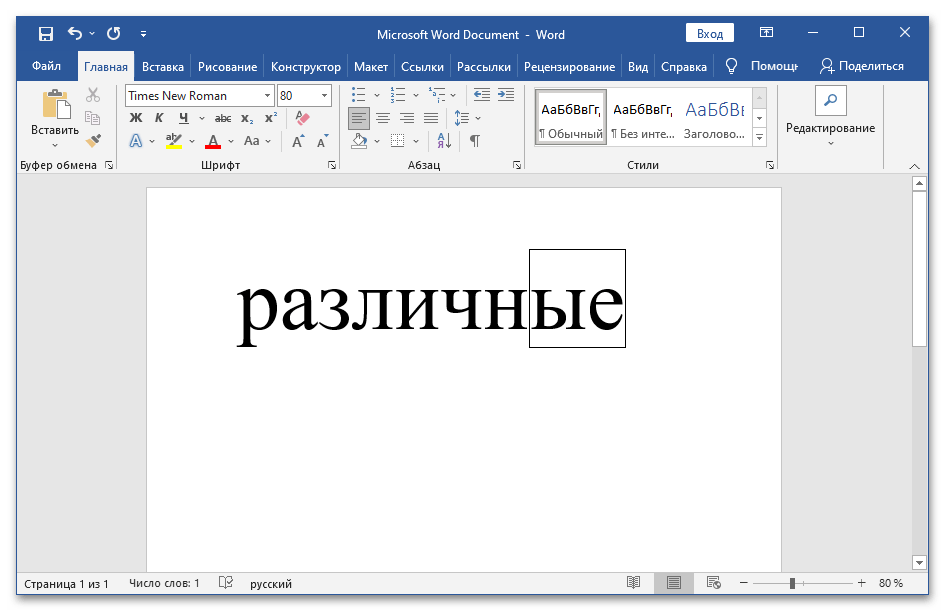Image resolution: width=945 pixels, height=611 pixels.
Task: Align text right
Action: [407, 118]
